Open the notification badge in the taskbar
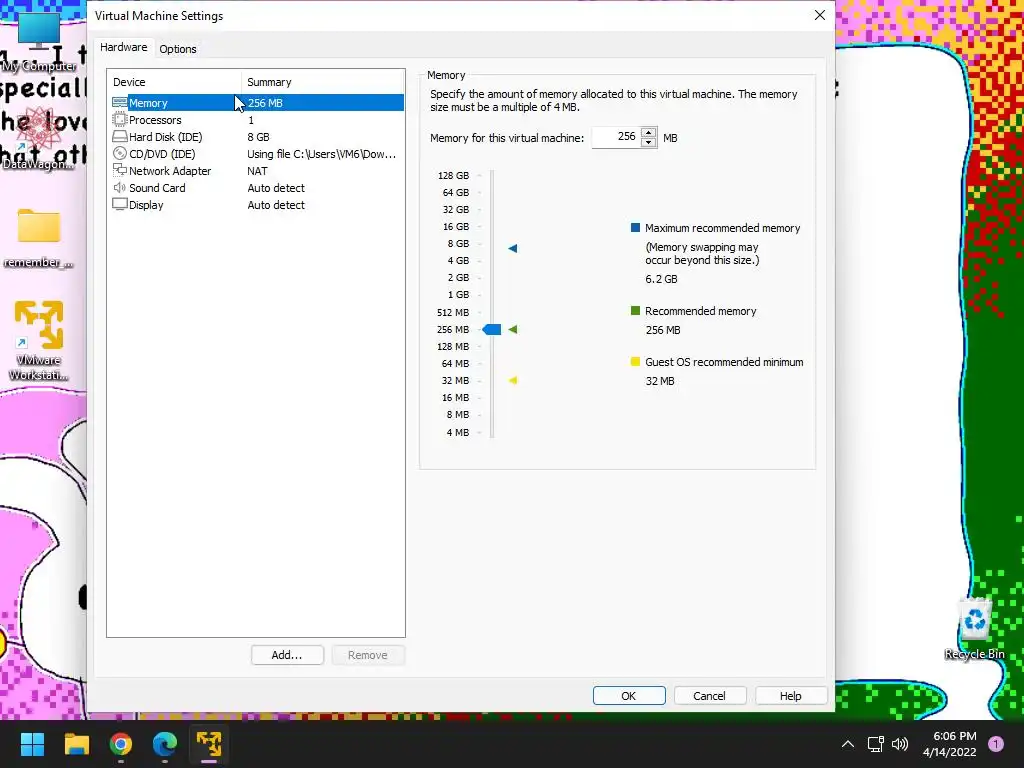Image resolution: width=1024 pixels, height=768 pixels. click(996, 744)
